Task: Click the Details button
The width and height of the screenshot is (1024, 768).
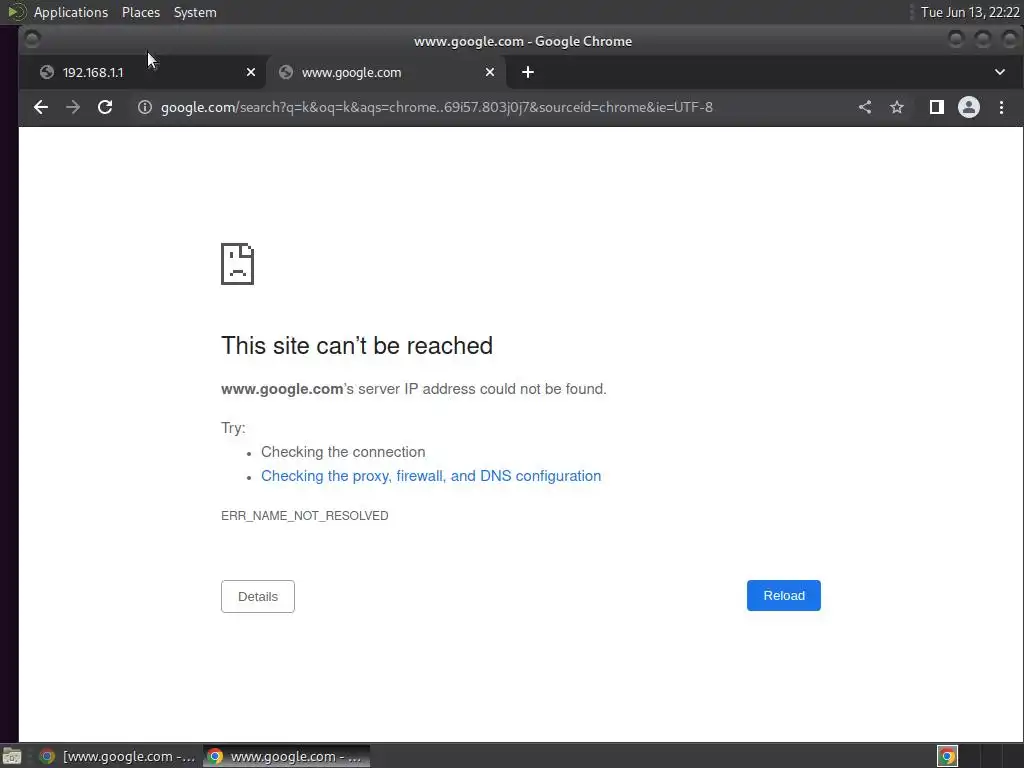Action: coord(258,596)
